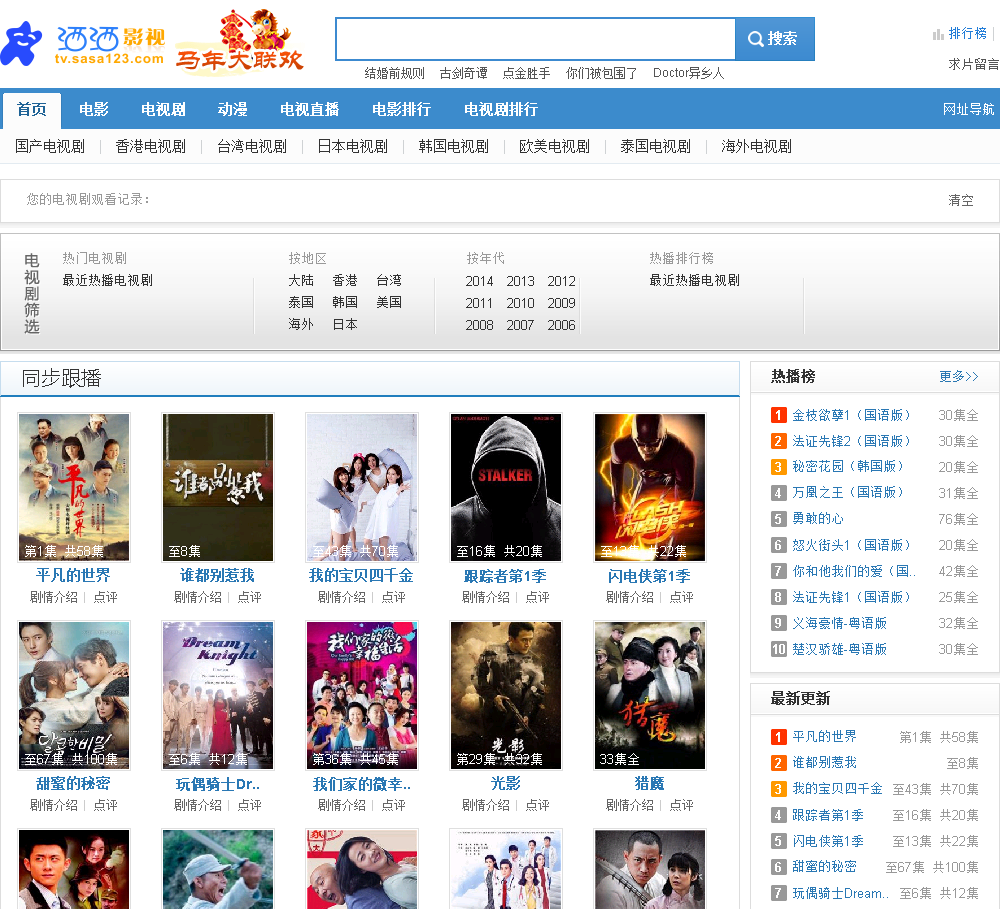
Task: Open the 谁都别惹我 poster thumbnail
Action: [x=218, y=487]
